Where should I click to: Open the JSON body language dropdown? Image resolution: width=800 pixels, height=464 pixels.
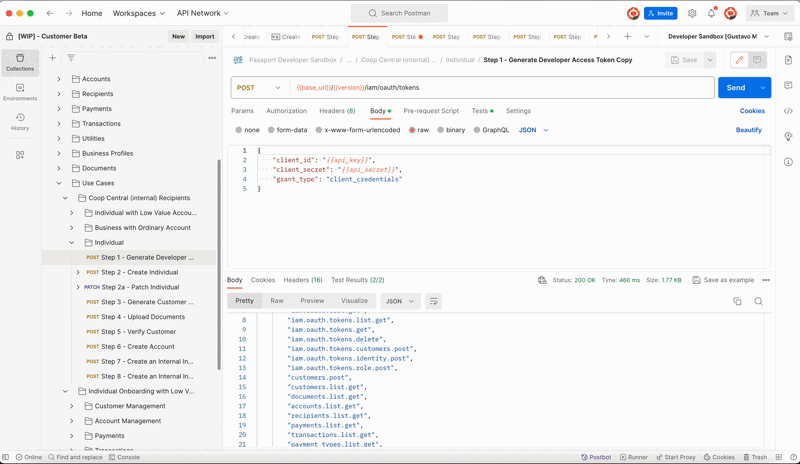coord(534,130)
